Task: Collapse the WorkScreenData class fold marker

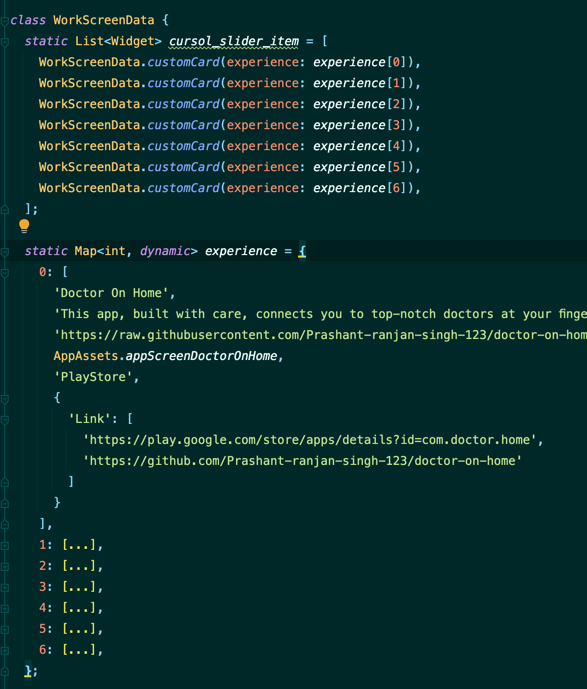Action: (4, 21)
